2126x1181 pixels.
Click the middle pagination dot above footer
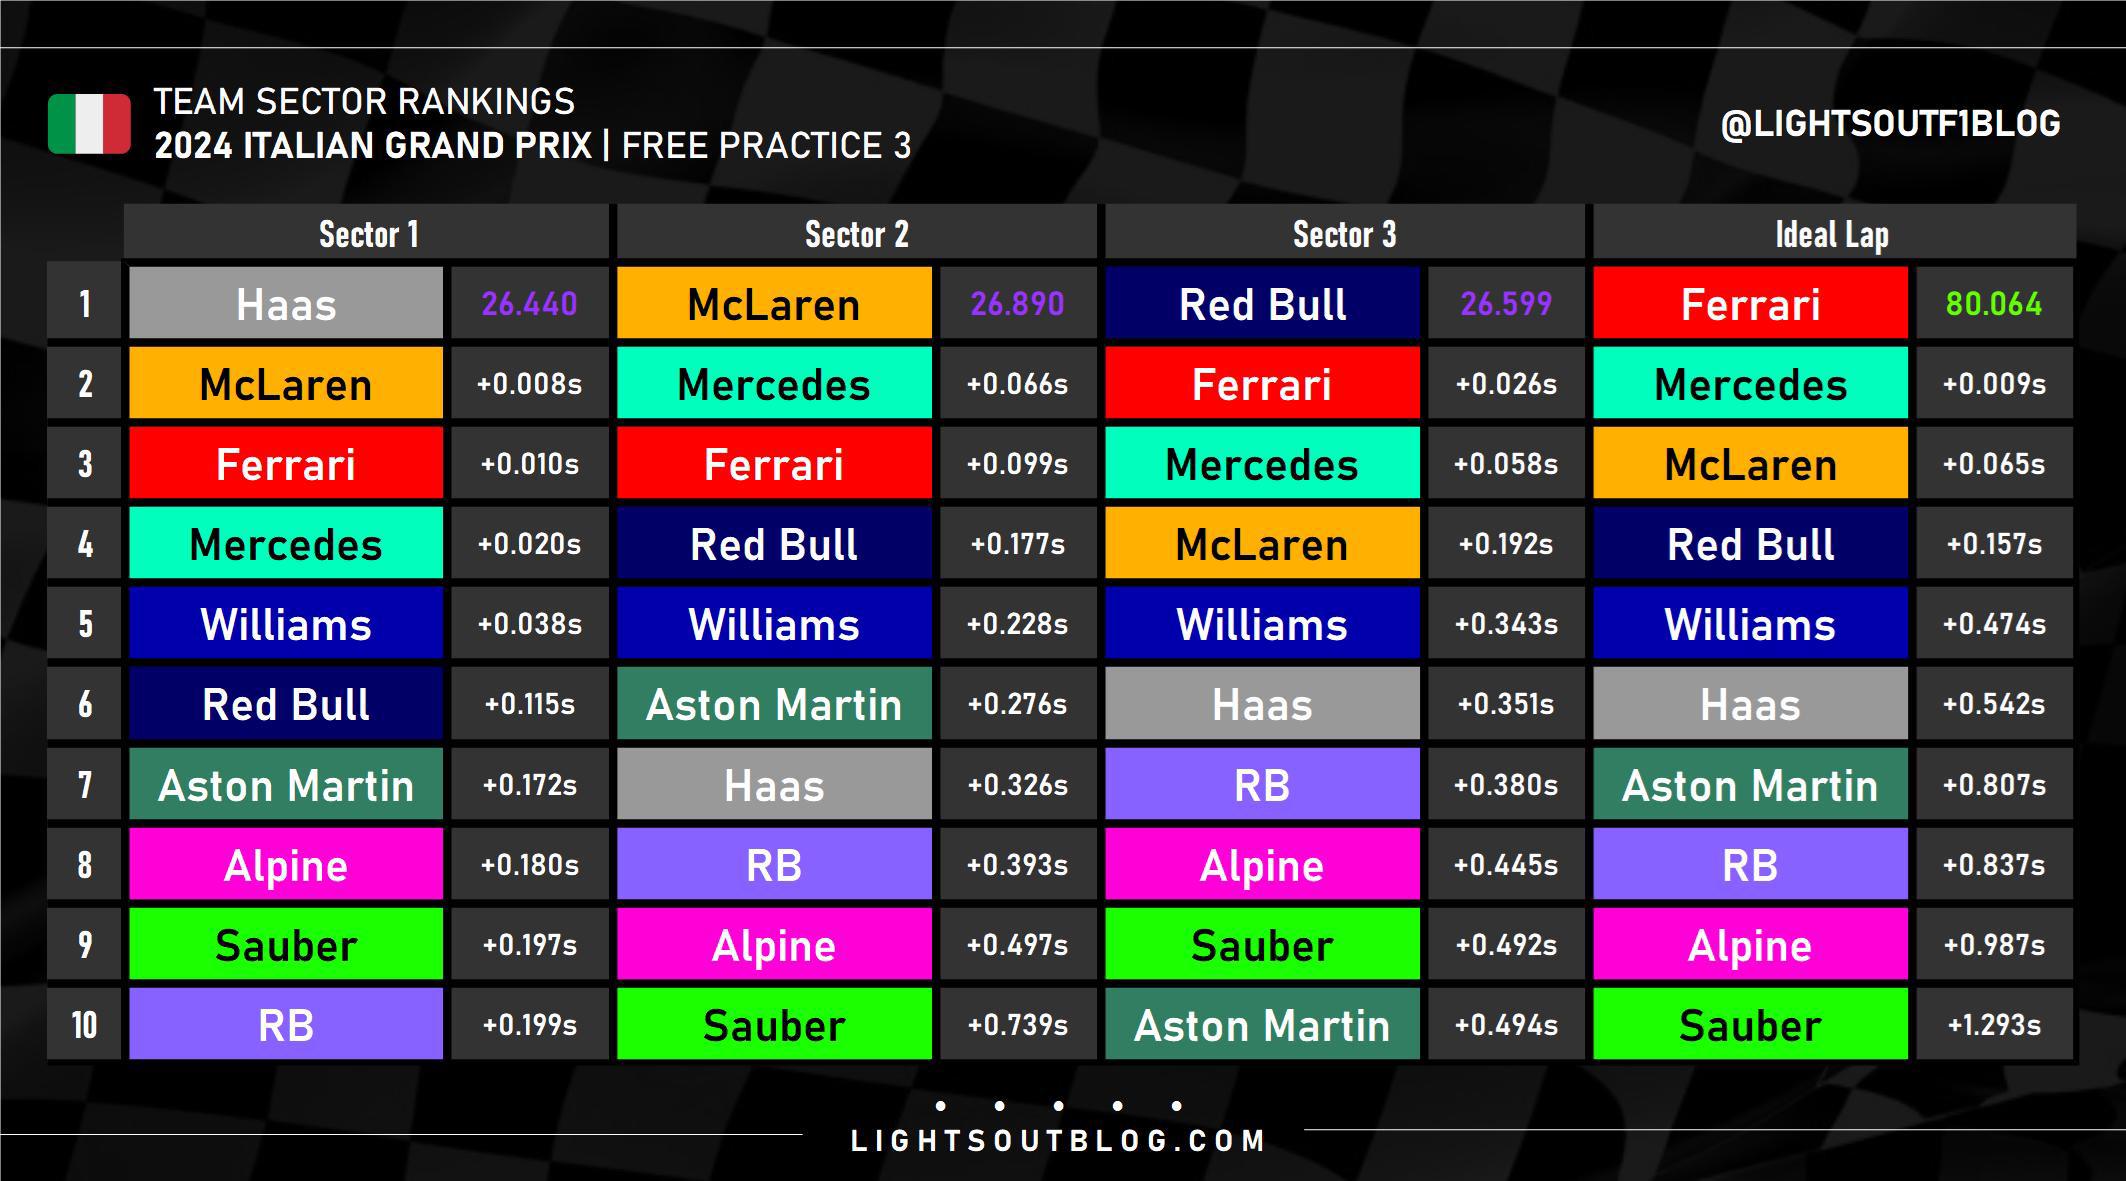pos(1058,1106)
